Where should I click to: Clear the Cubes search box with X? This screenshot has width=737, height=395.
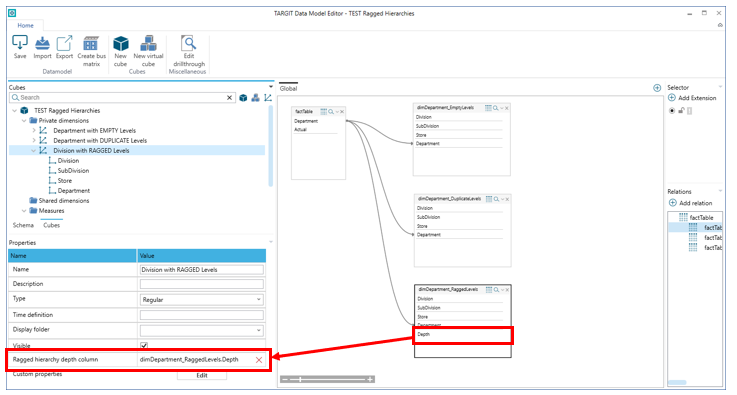coord(229,98)
